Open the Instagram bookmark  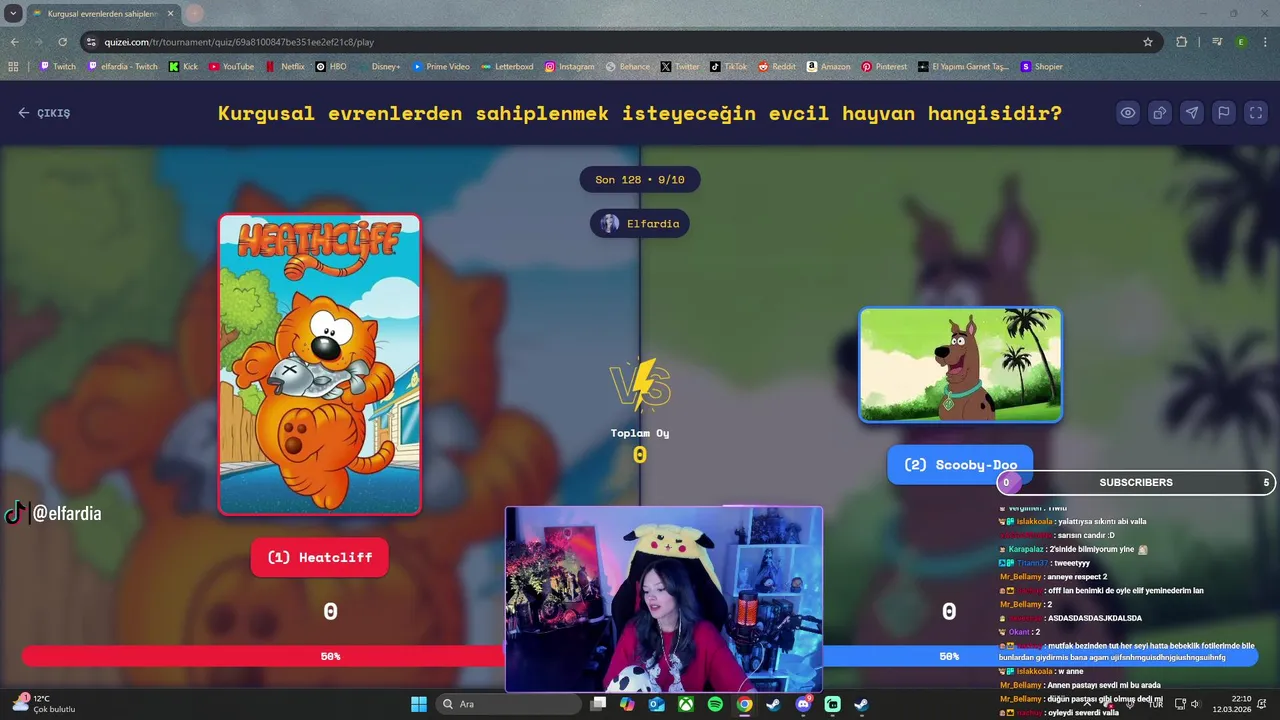[x=570, y=67]
